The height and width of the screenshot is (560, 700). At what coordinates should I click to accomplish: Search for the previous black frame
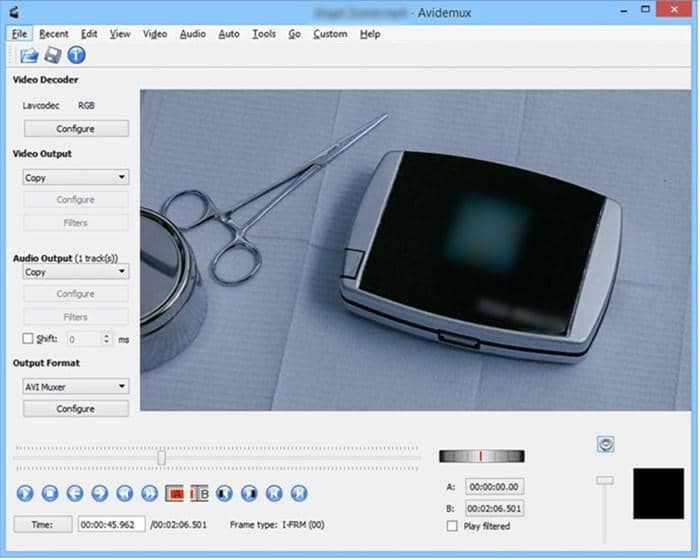coord(224,493)
